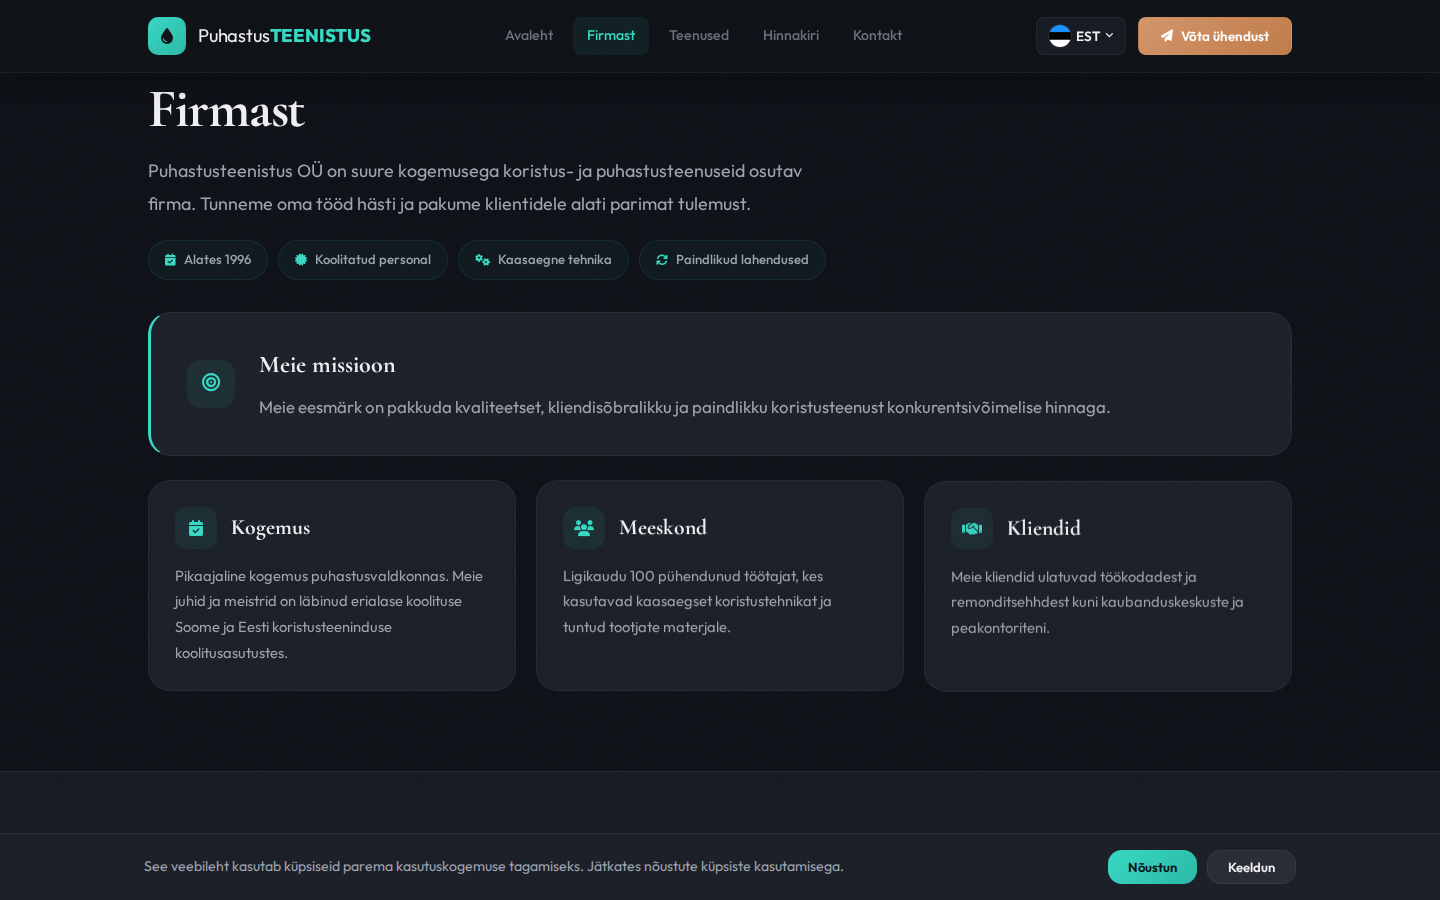Click the calendar icon in Kogemus card
Viewport: 1440px width, 900px height.
coord(196,528)
